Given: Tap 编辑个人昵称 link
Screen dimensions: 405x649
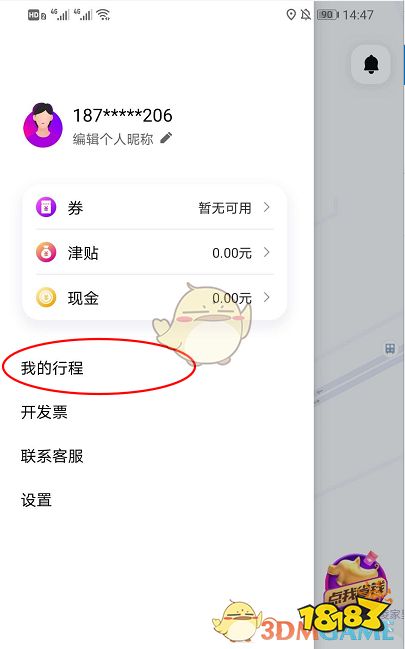Looking at the screenshot, I should (113, 139).
